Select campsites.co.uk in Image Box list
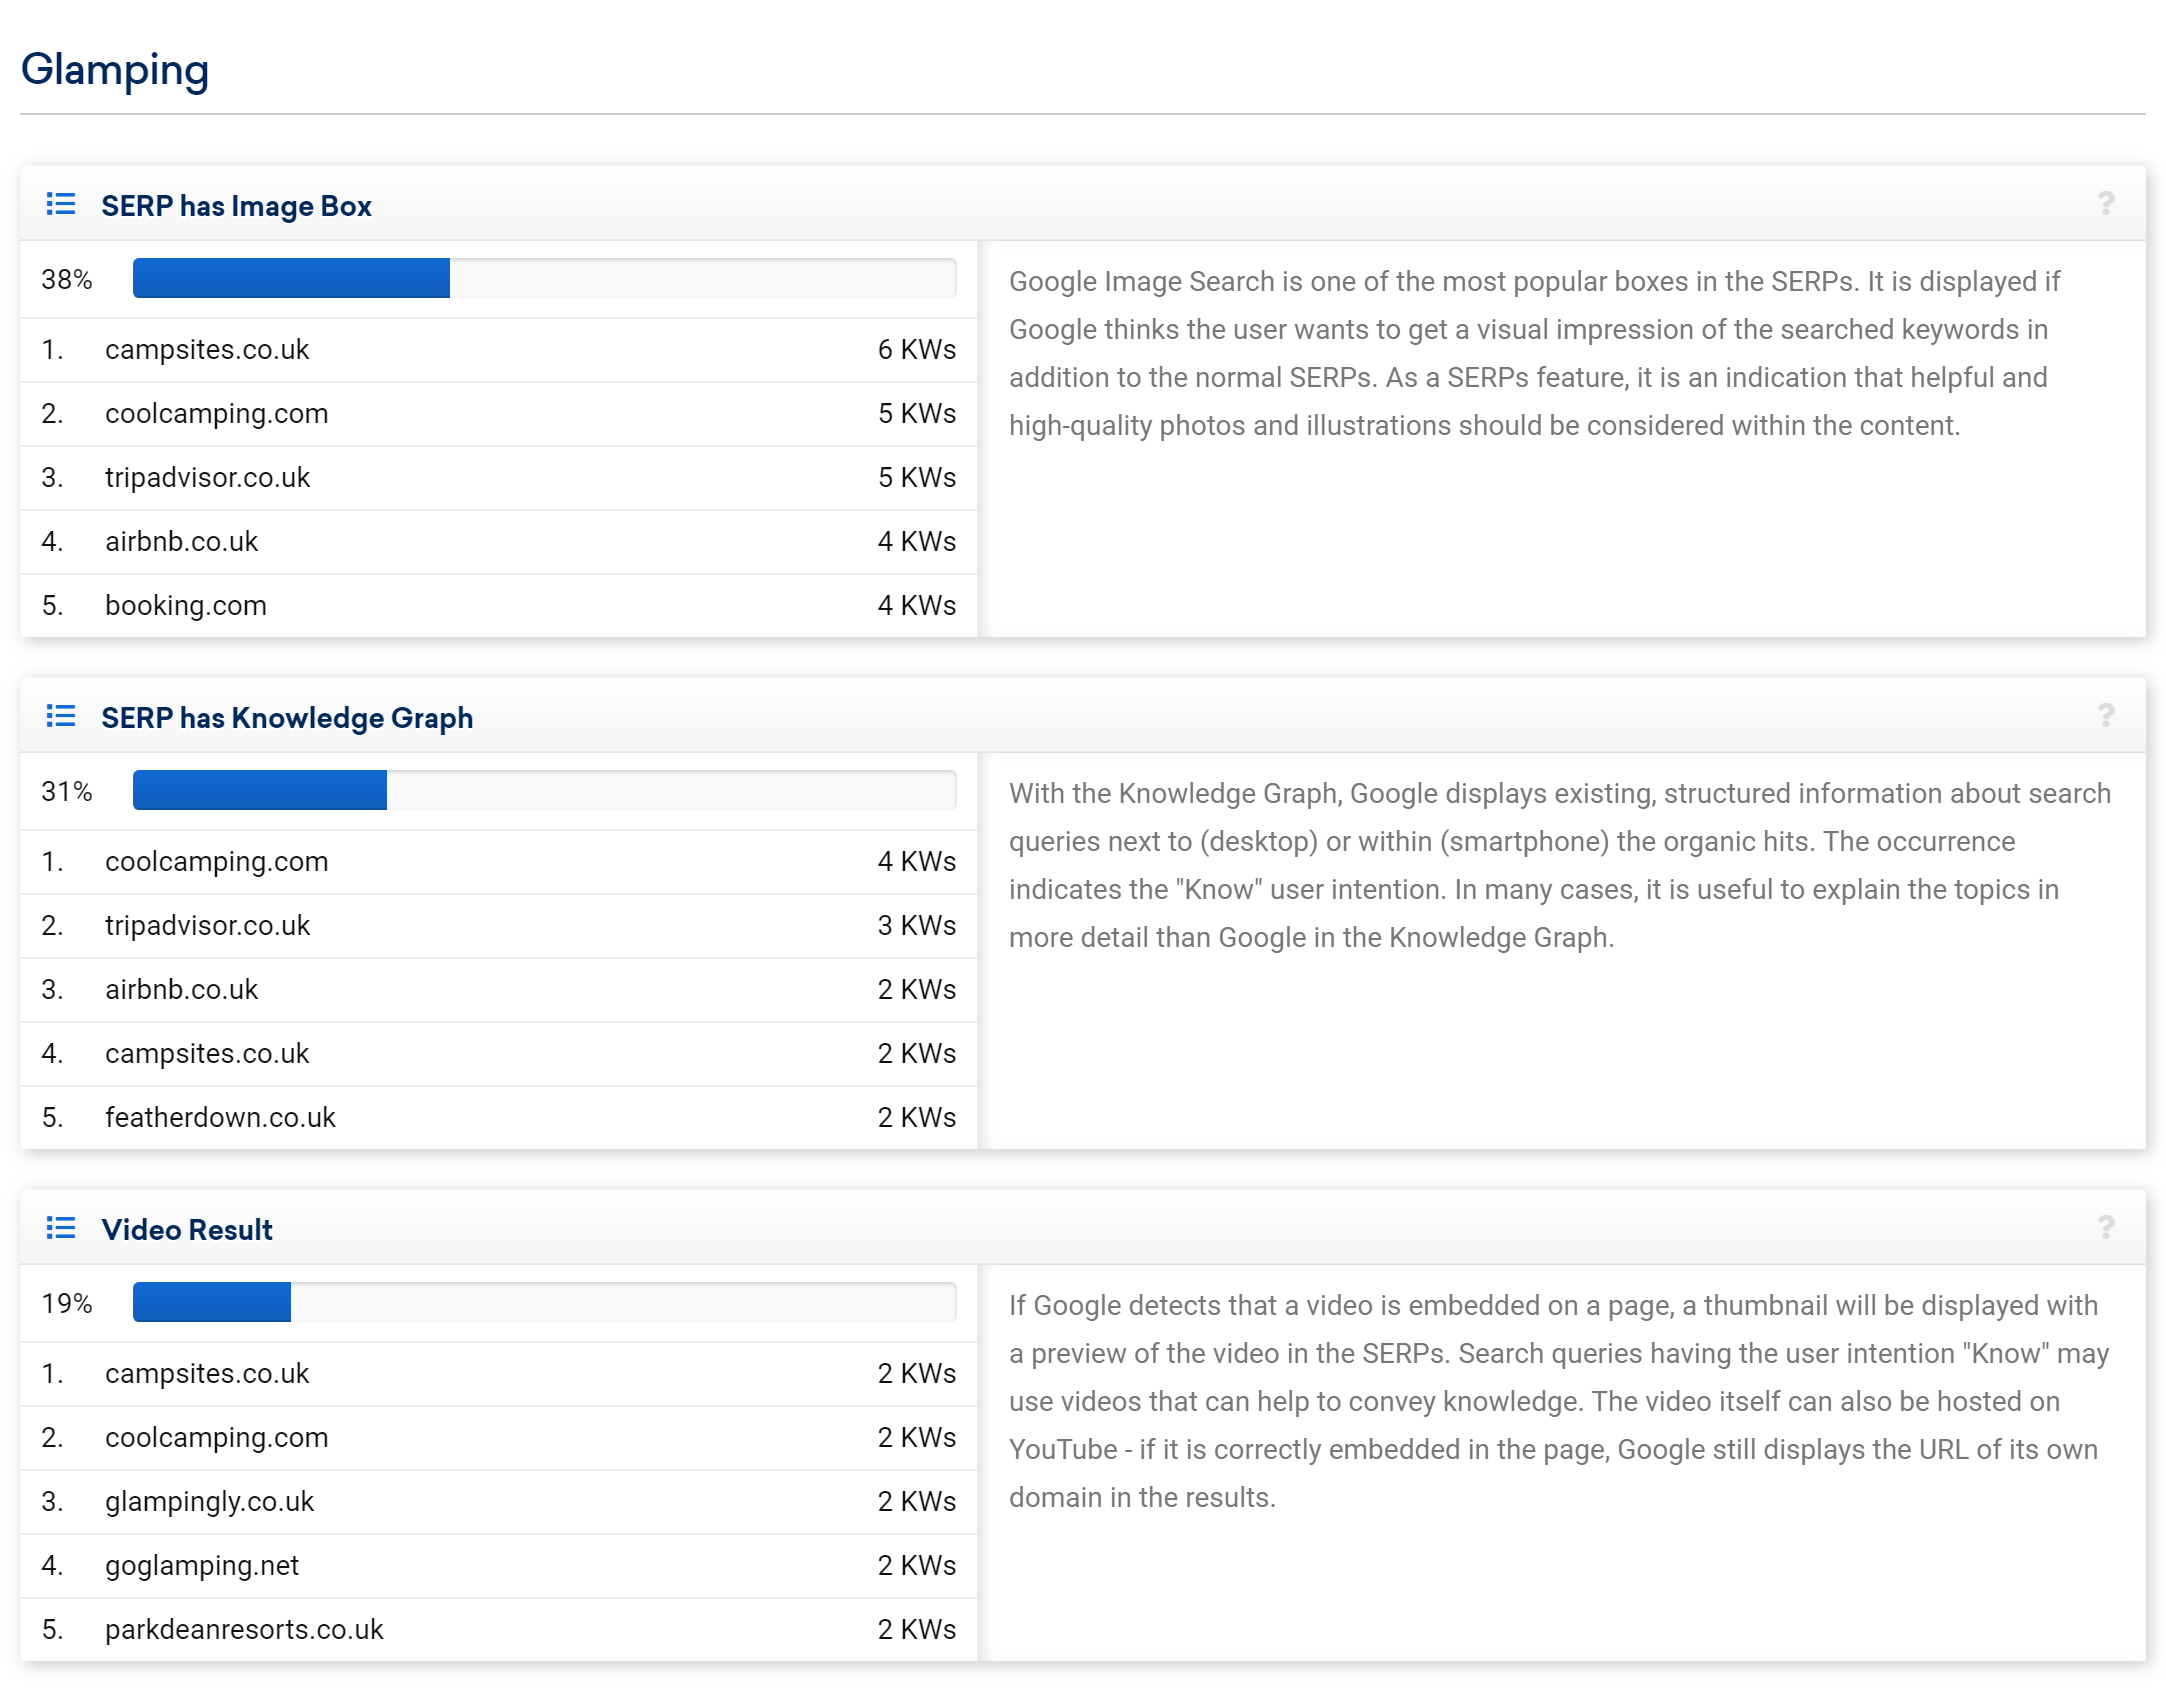The width and height of the screenshot is (2166, 1703). point(207,350)
